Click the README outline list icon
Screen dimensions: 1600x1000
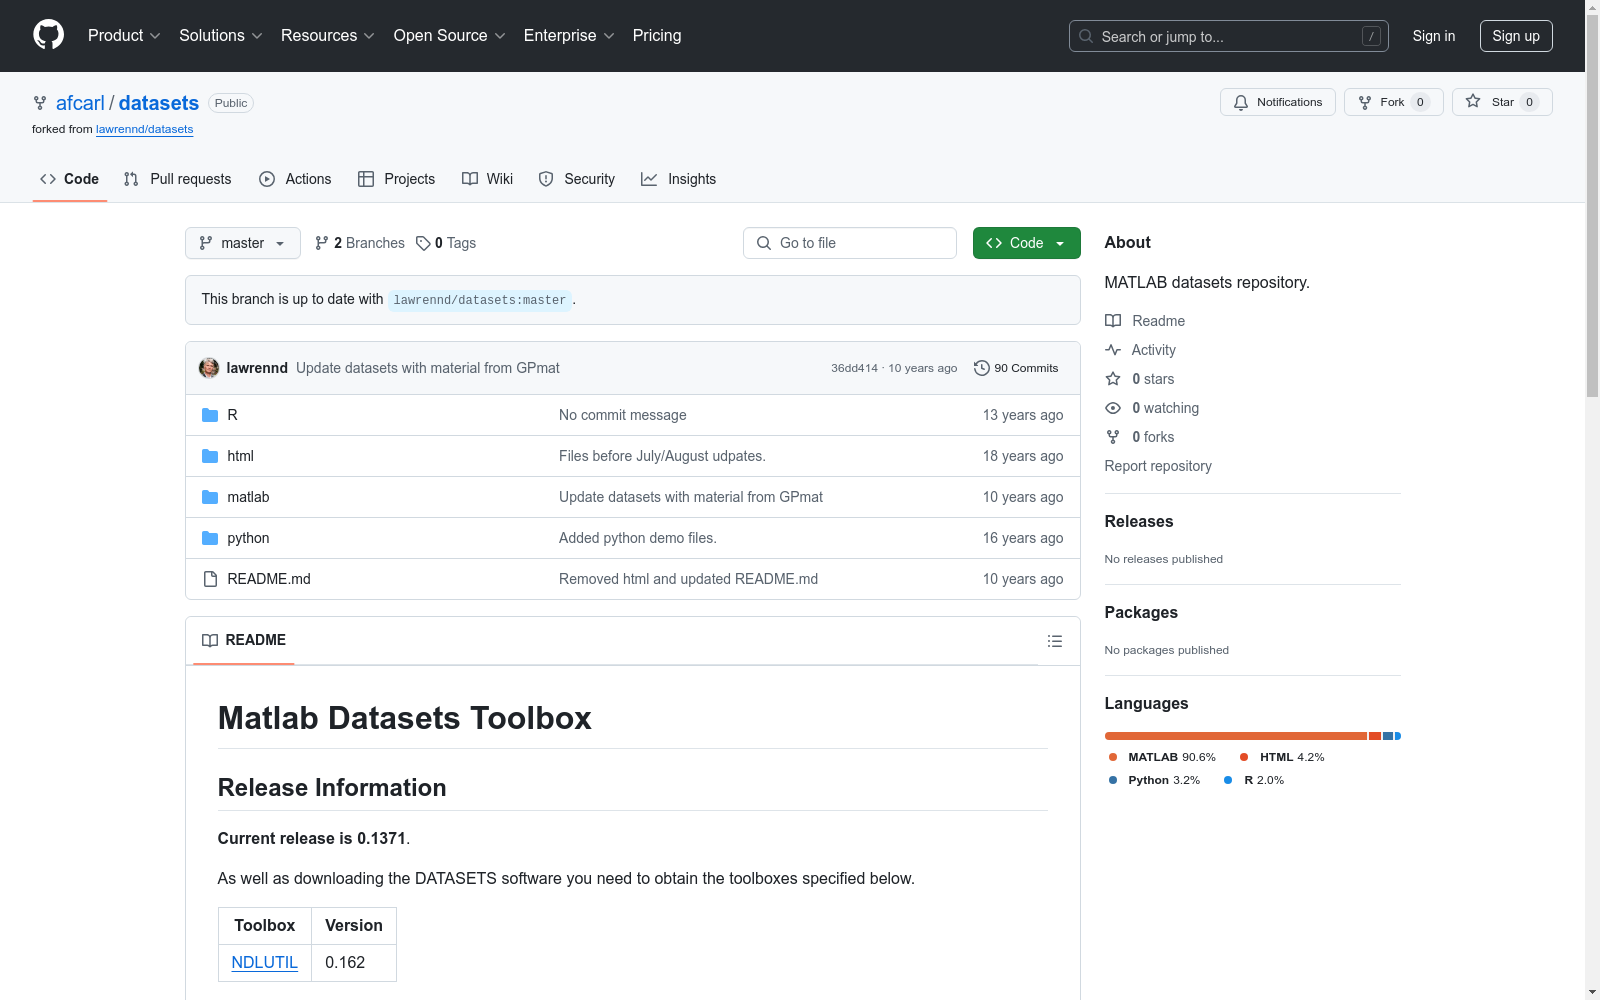pos(1054,641)
